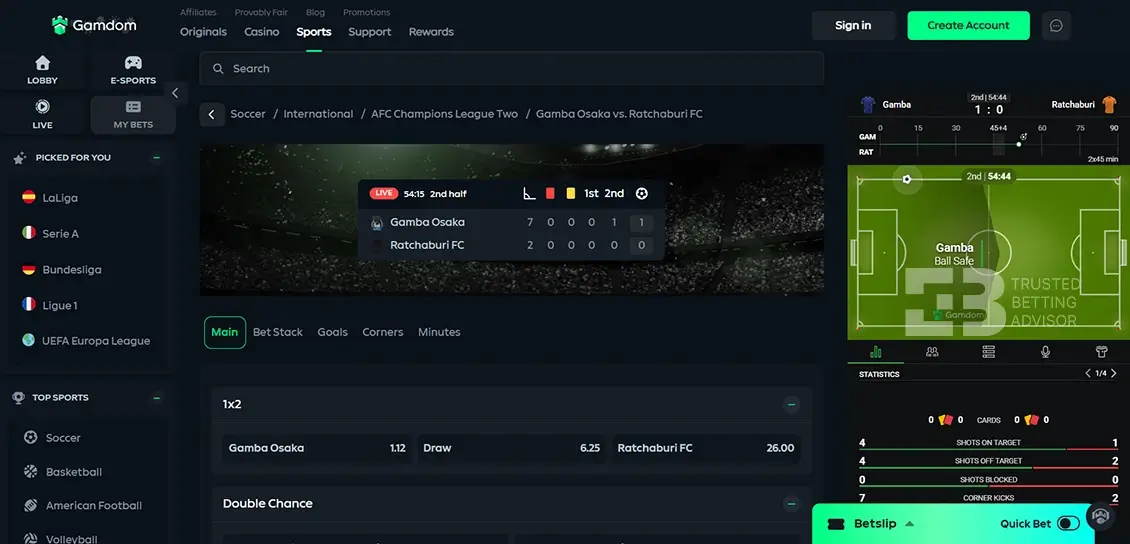Screen dimensions: 1130x544
Task: Switch to the Goals tab
Action: click(332, 332)
